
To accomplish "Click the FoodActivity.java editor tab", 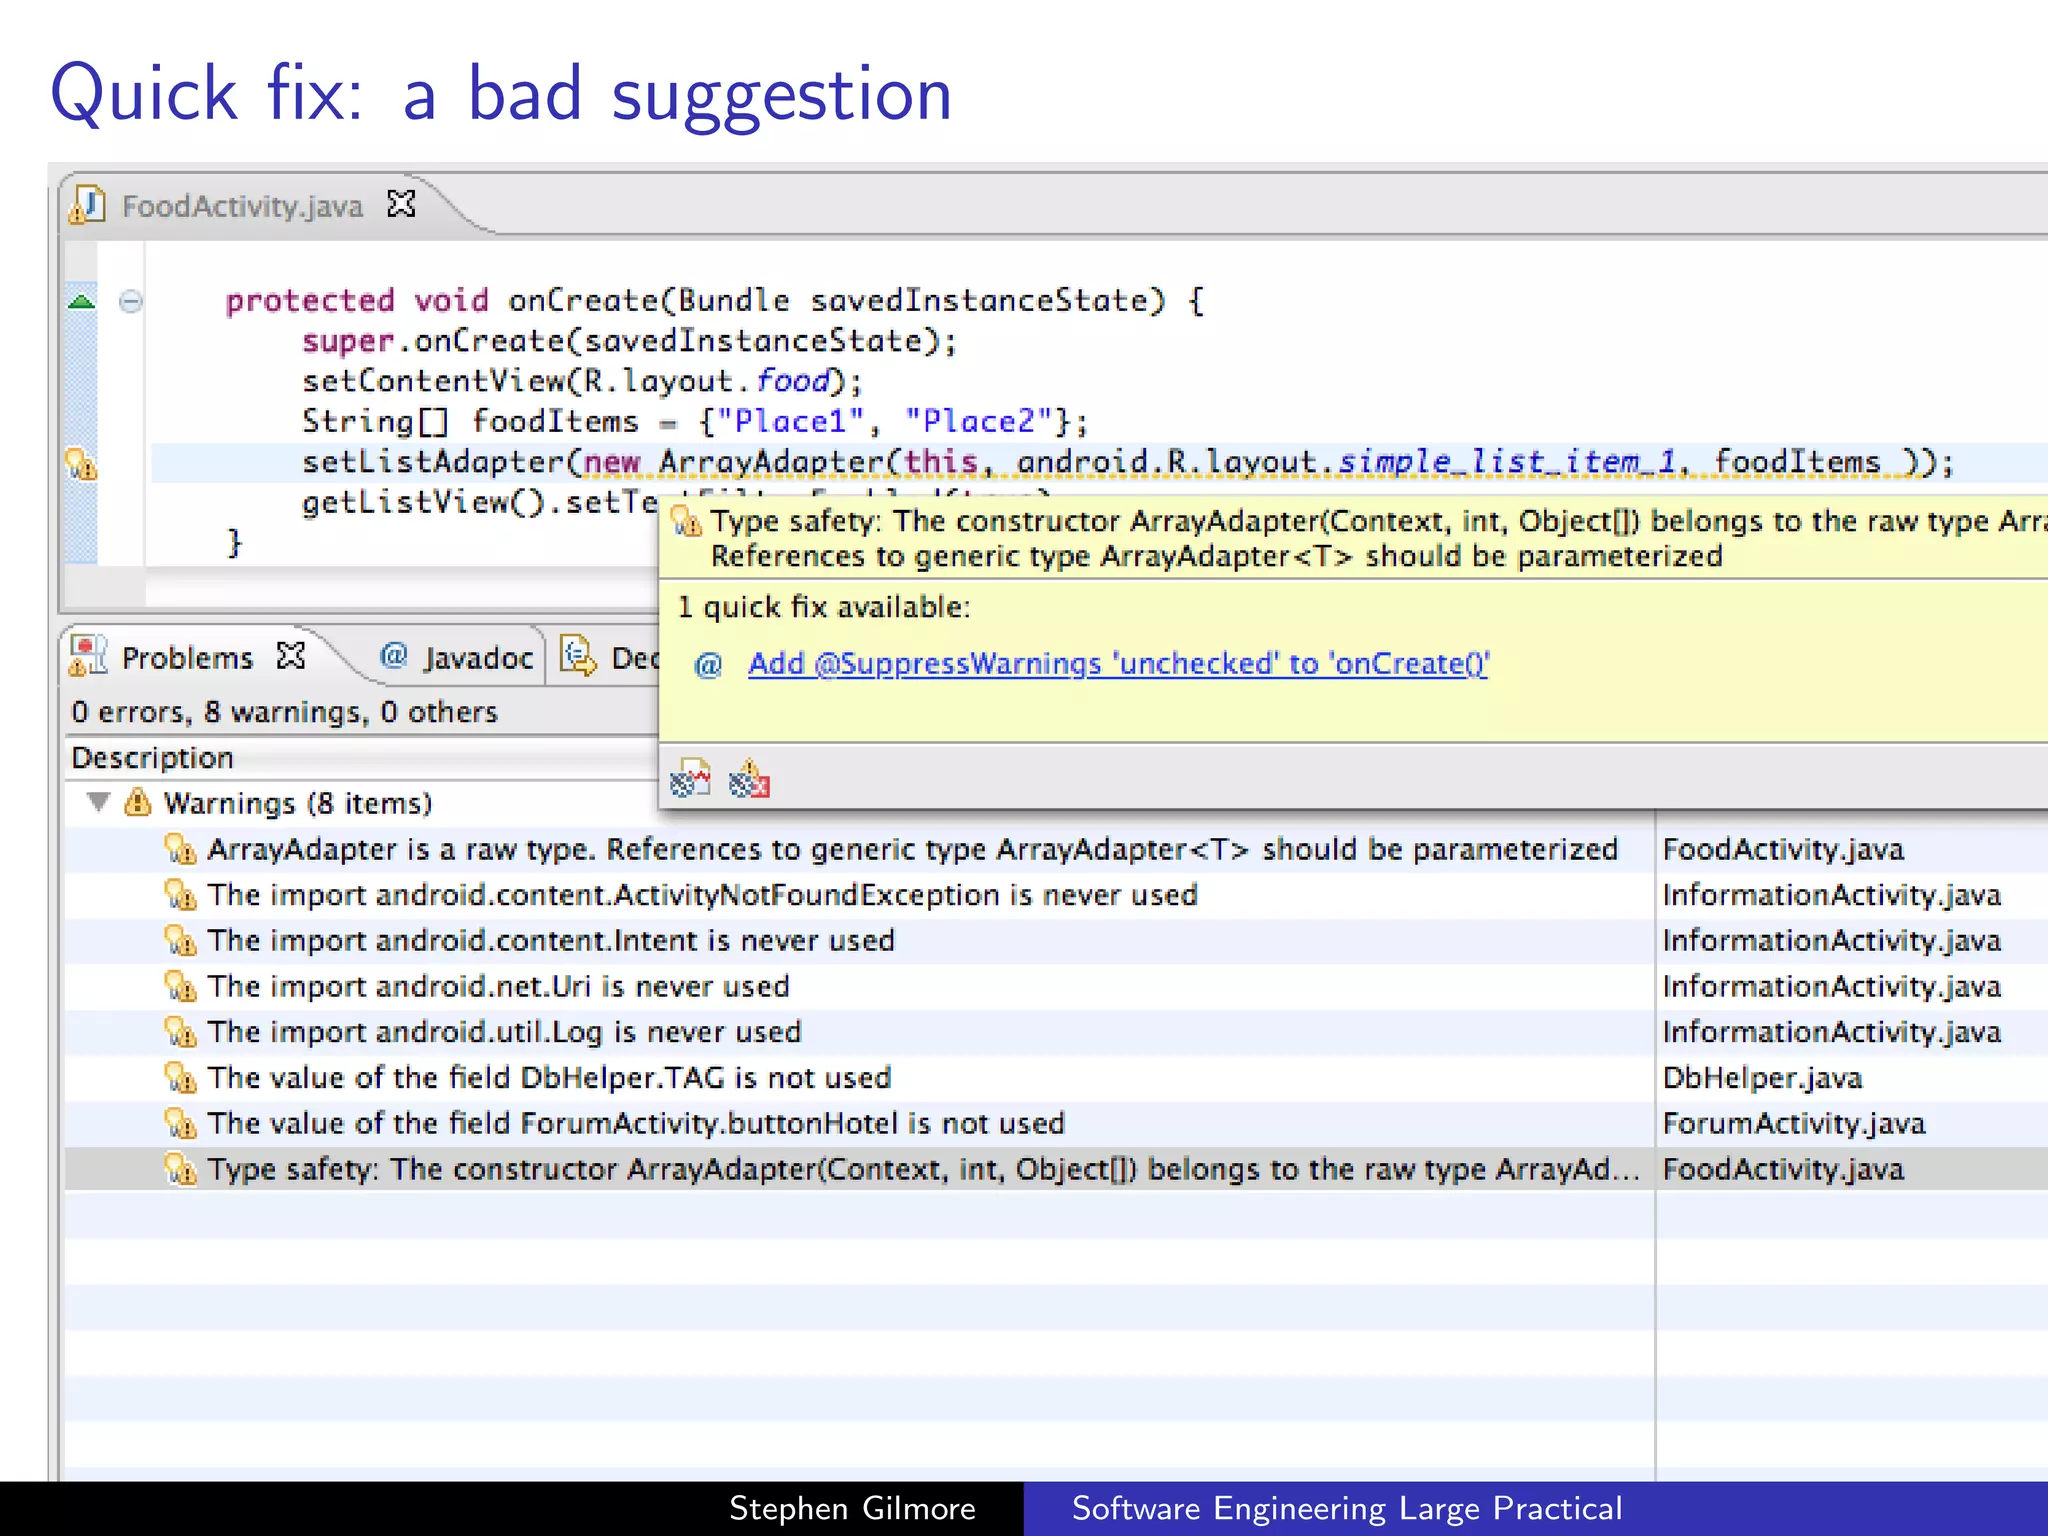I will click(x=242, y=206).
